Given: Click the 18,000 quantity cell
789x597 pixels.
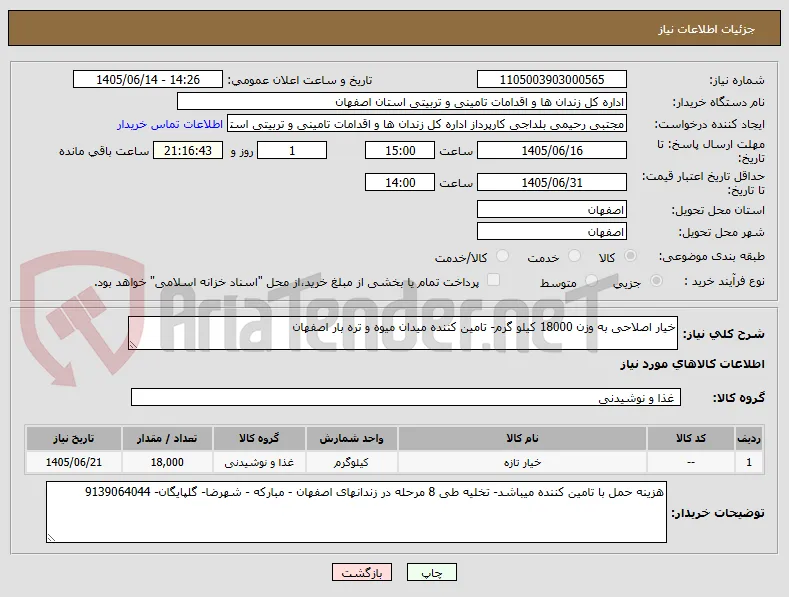Looking at the screenshot, I should click(167, 462).
